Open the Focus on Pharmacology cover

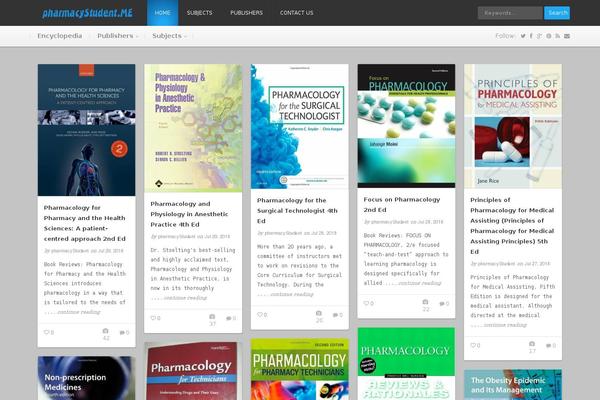tap(406, 126)
